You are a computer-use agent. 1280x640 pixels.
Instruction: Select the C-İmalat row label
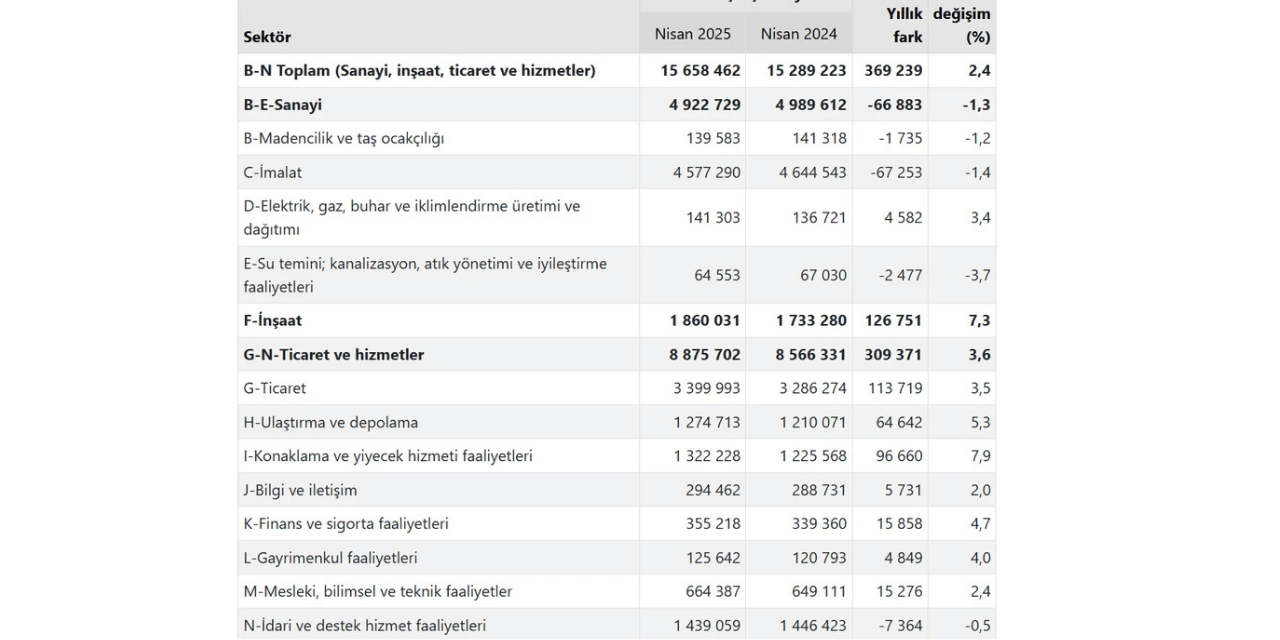(x=273, y=173)
